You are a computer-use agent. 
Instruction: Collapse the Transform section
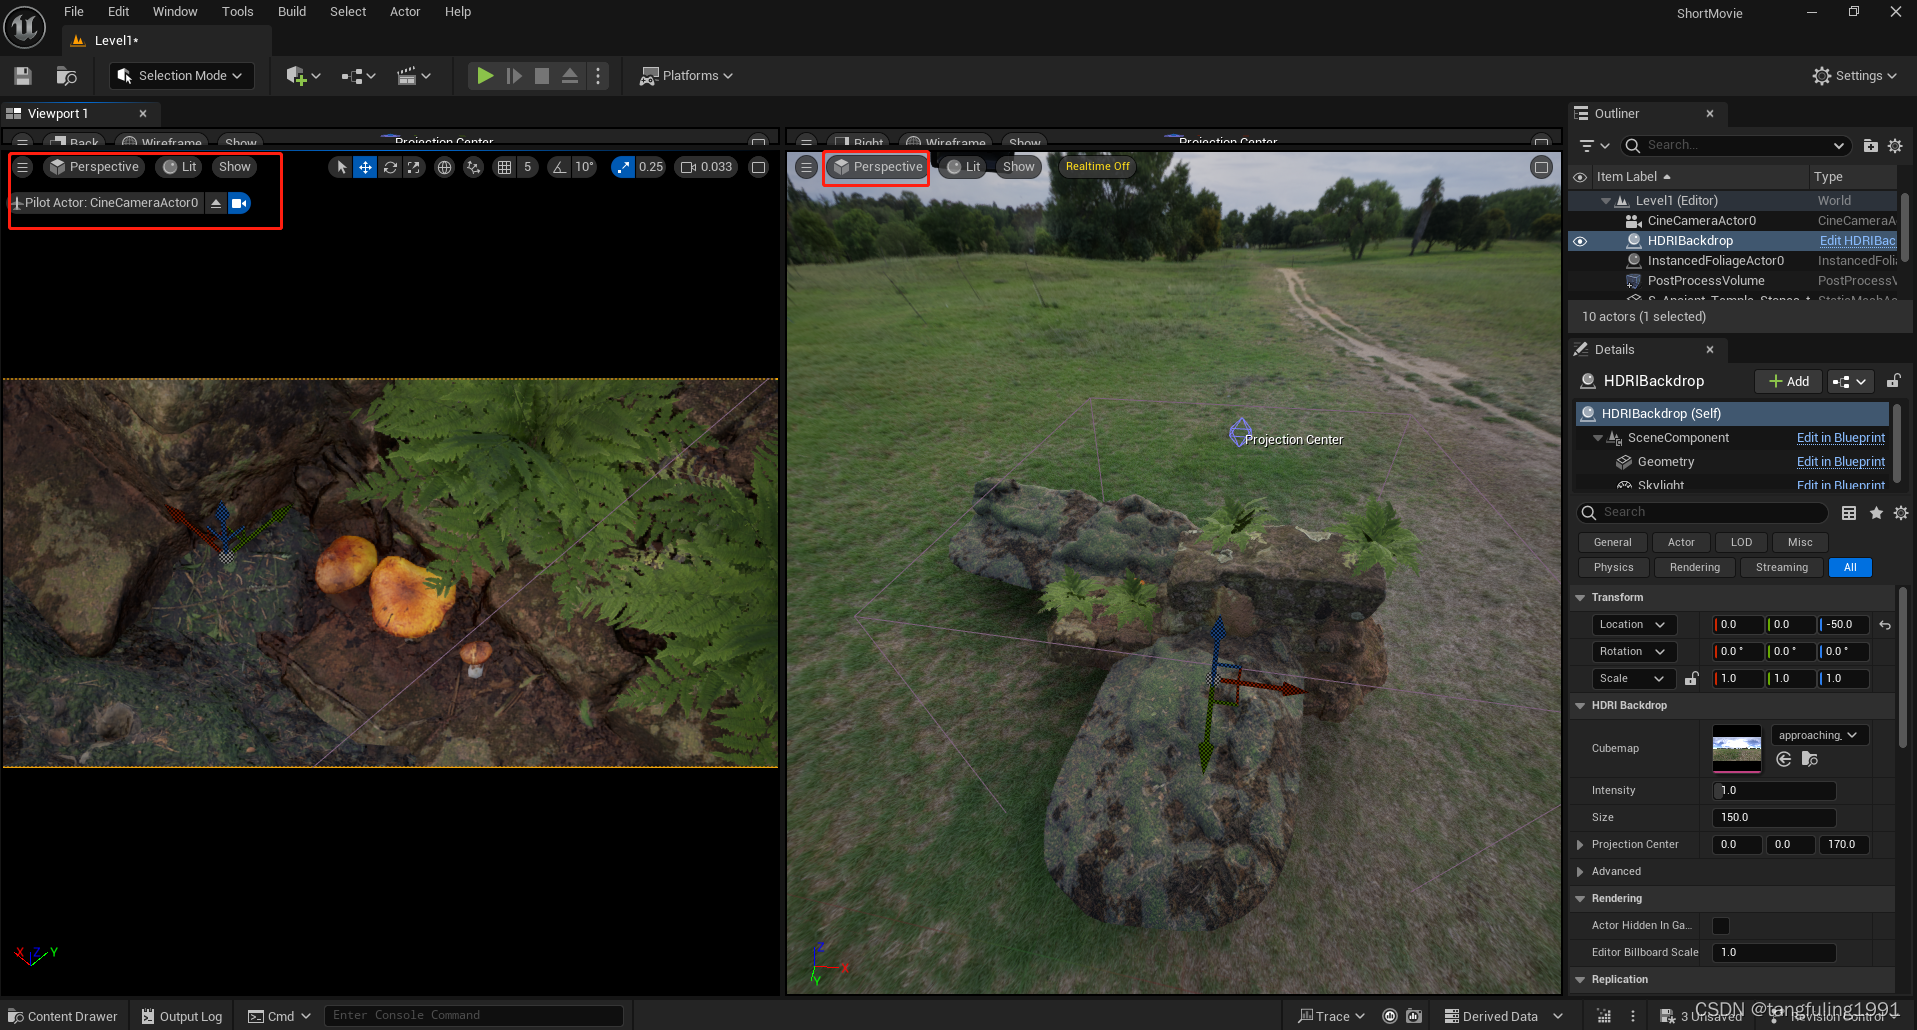(x=1580, y=598)
